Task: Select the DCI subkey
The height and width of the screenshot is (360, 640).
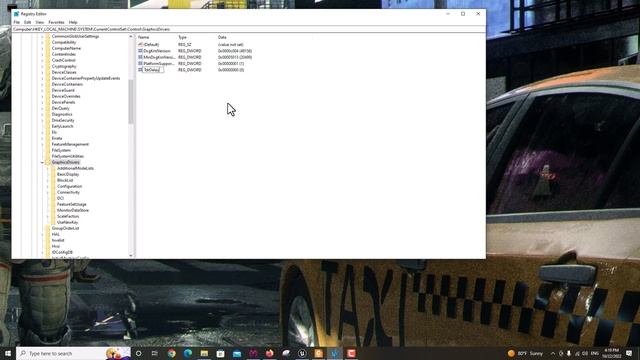Action: tap(60, 198)
